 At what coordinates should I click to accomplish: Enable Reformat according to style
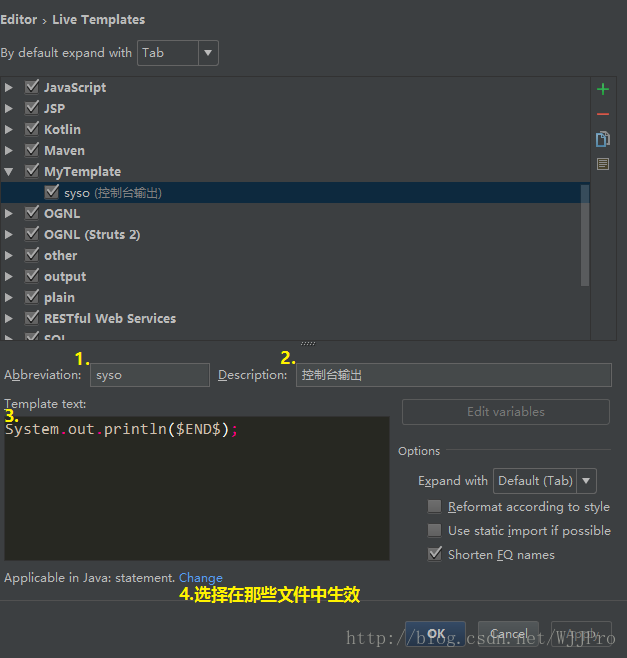(x=434, y=507)
